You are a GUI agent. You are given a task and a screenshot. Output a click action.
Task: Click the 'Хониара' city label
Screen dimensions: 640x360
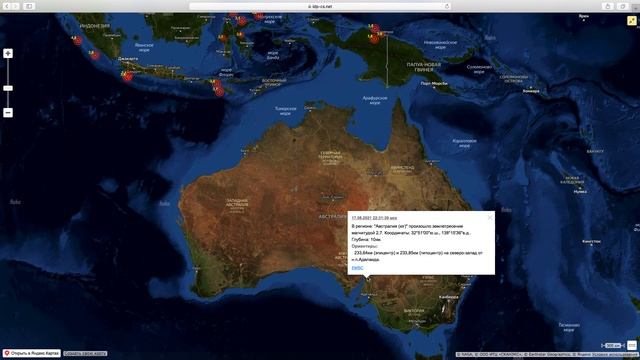pyautogui.click(x=531, y=91)
